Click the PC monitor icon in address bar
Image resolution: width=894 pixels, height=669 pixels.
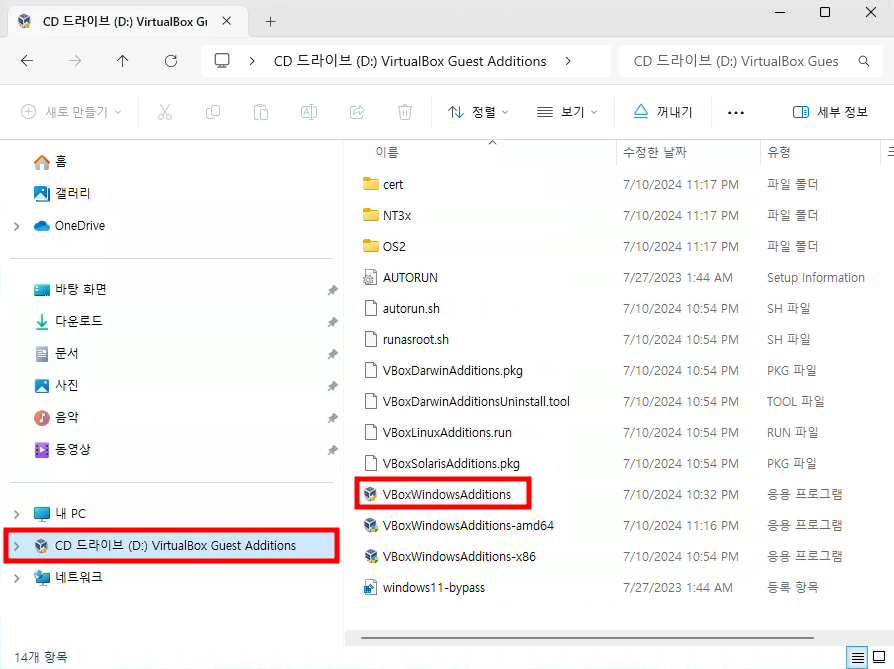click(222, 61)
